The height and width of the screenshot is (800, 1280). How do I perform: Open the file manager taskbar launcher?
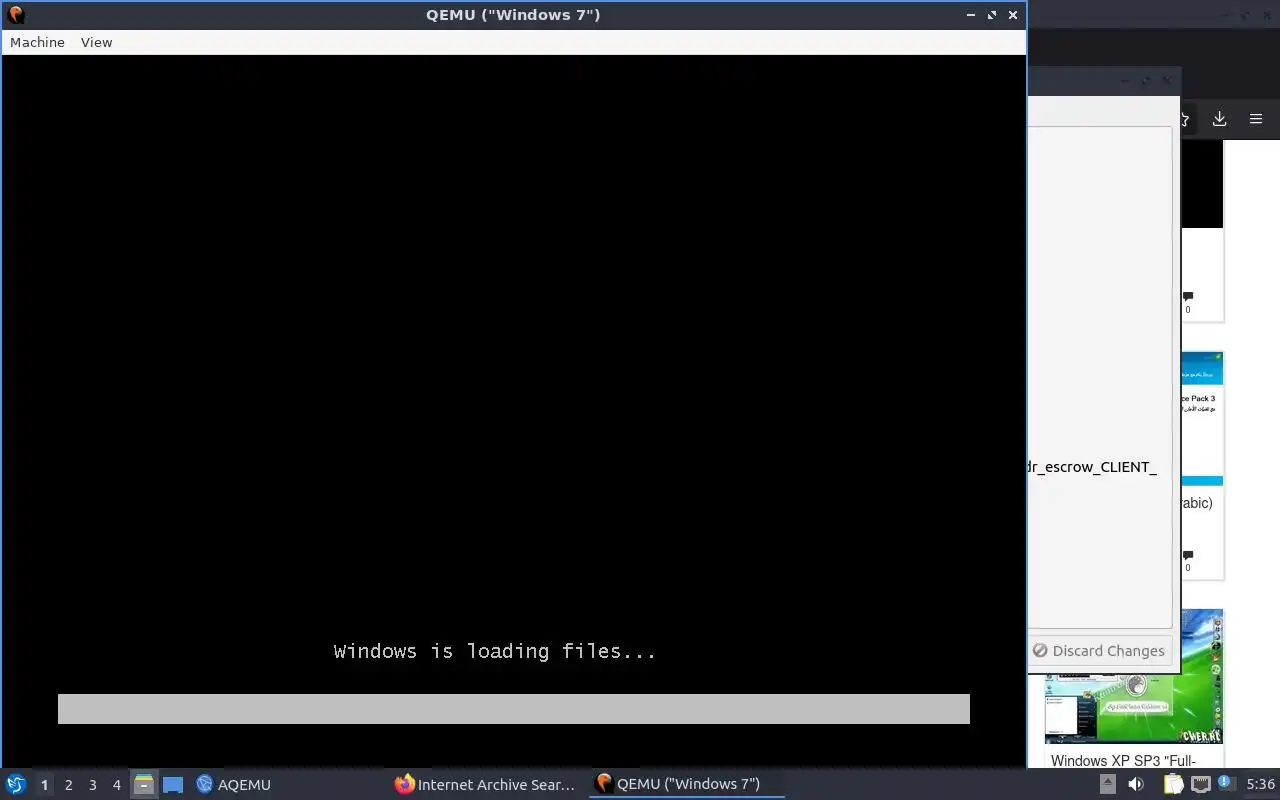pos(144,785)
